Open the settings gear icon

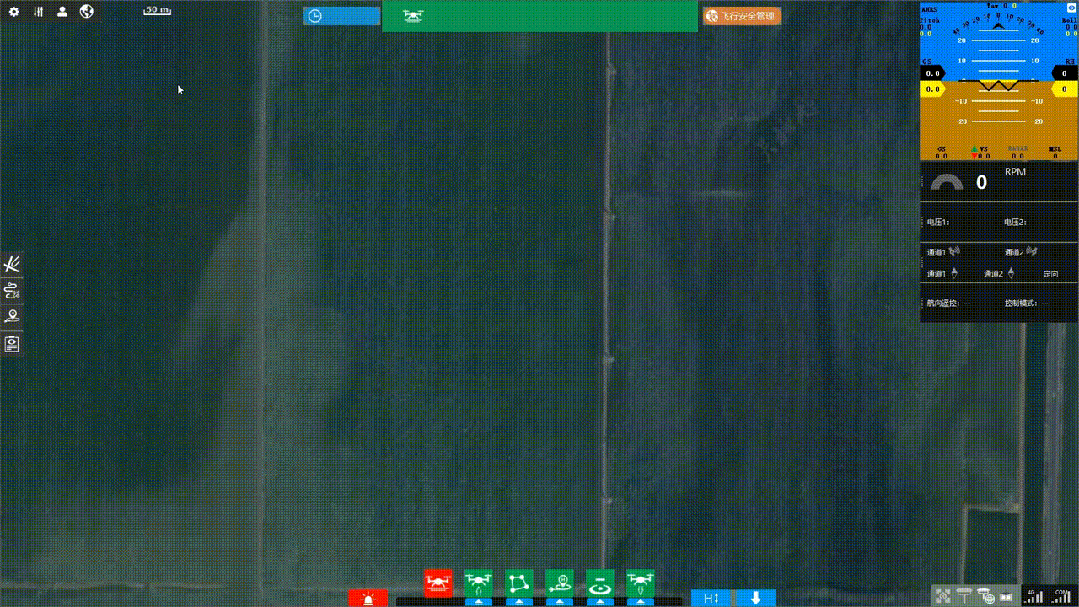point(14,12)
